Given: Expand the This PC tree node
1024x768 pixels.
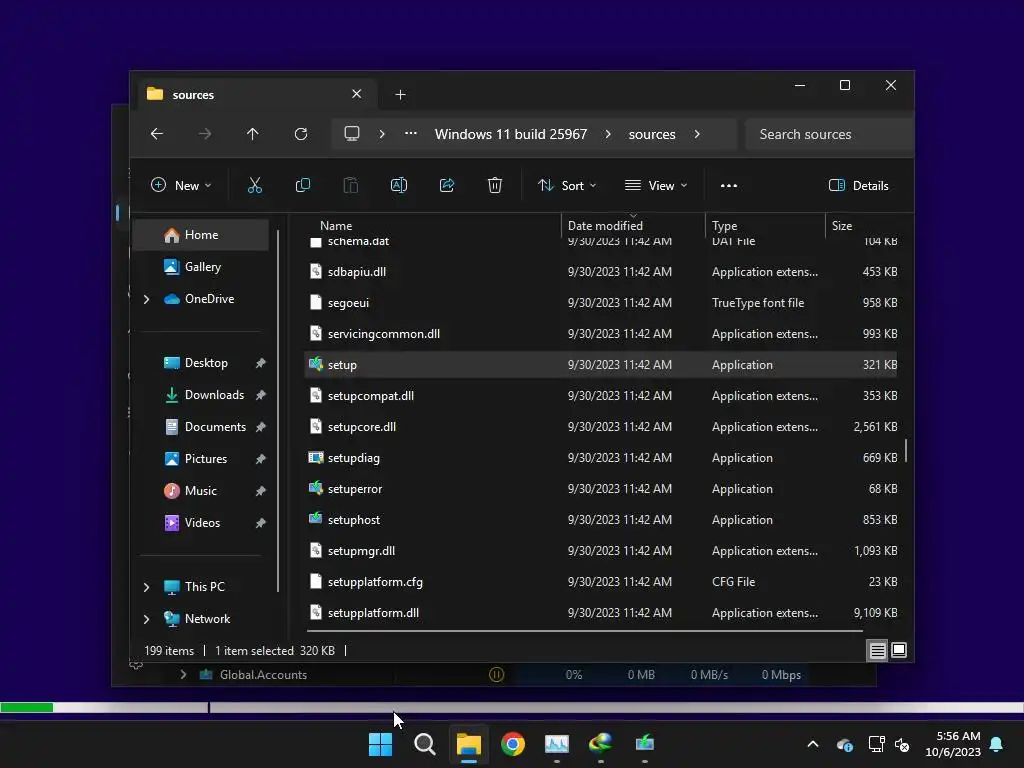Looking at the screenshot, I should [x=146, y=587].
